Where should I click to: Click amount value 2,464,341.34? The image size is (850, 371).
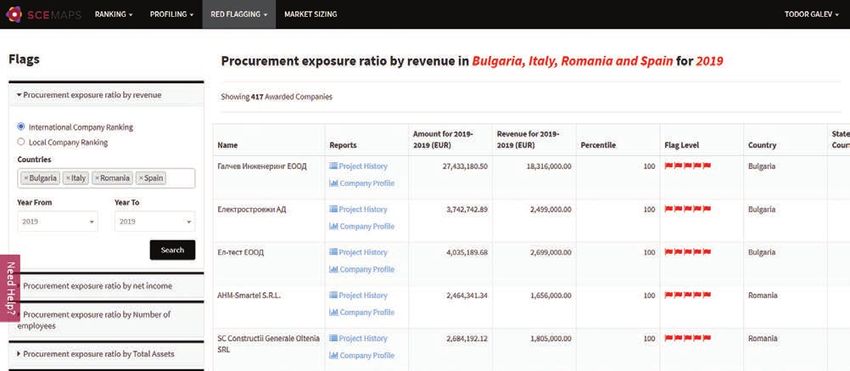pos(467,295)
